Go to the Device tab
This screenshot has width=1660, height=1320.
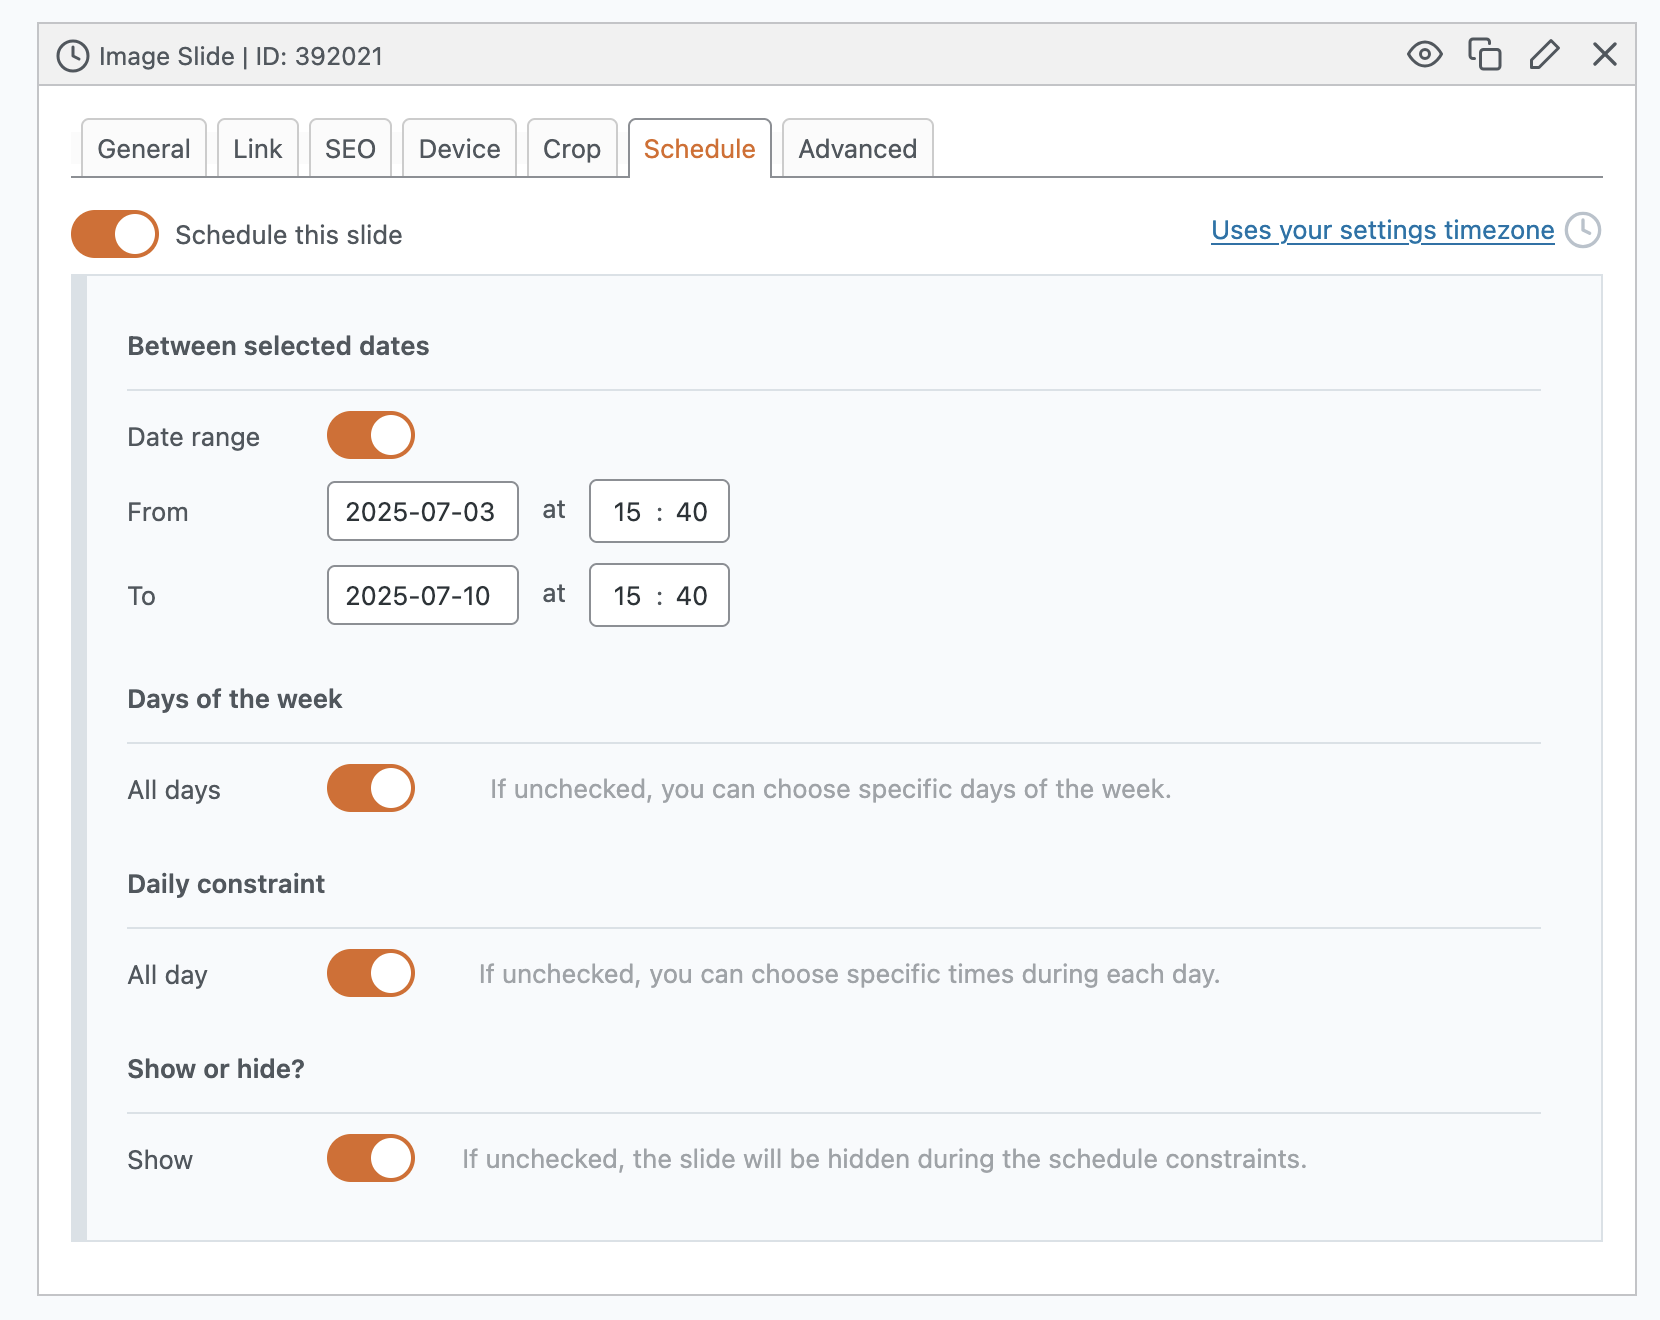459,149
